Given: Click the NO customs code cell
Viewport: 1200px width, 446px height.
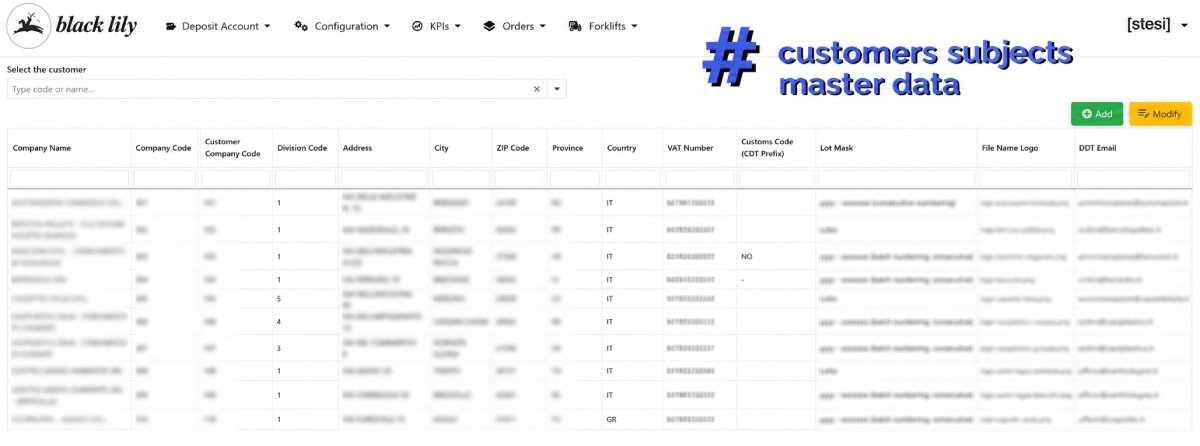Looking at the screenshot, I should click(x=775, y=256).
